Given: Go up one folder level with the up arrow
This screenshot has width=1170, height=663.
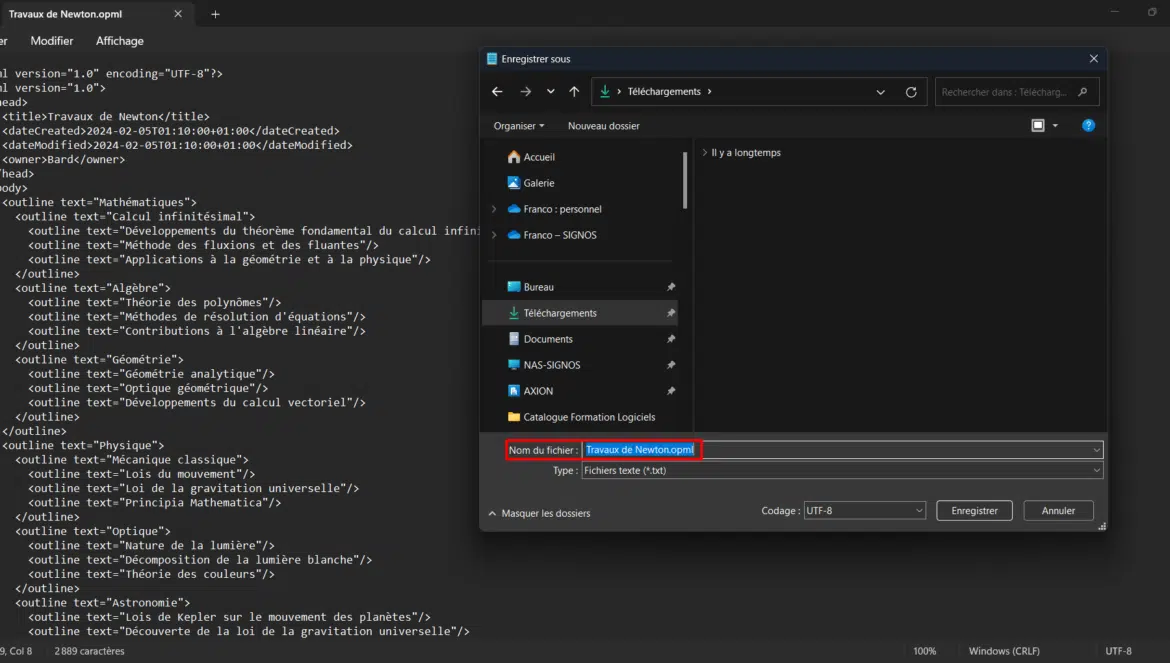Looking at the screenshot, I should 574,92.
